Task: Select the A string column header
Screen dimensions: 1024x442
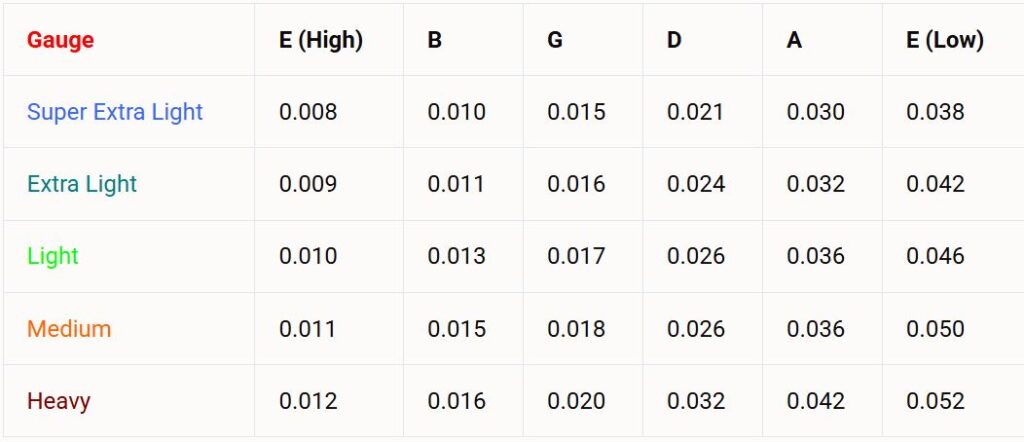Action: (x=794, y=40)
